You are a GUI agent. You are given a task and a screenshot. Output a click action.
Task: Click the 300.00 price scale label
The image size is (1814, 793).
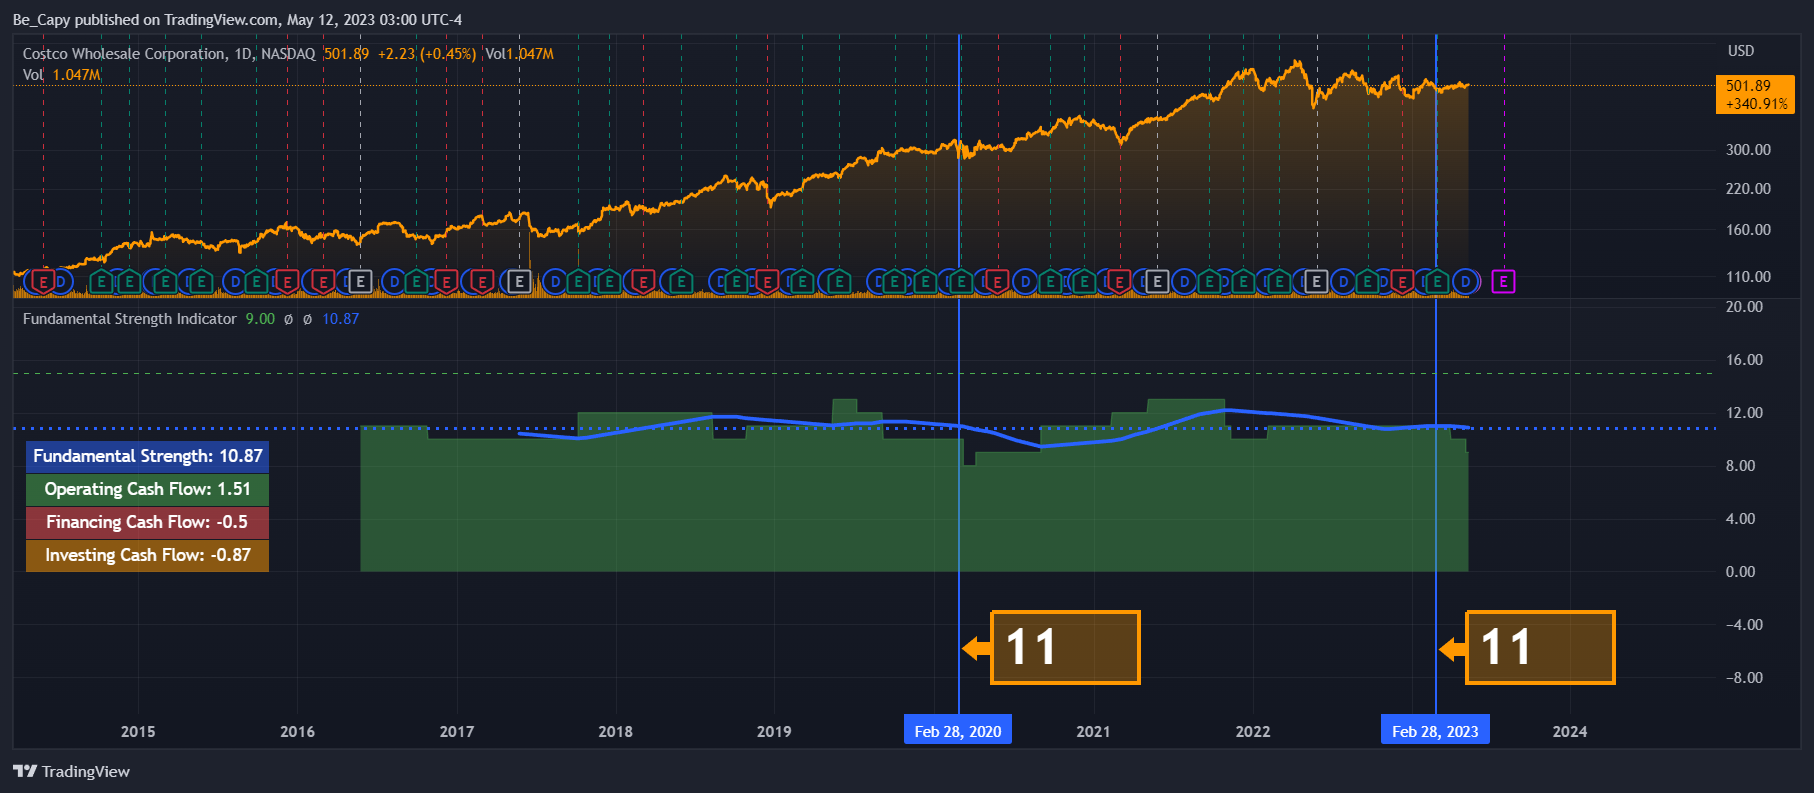(x=1748, y=150)
